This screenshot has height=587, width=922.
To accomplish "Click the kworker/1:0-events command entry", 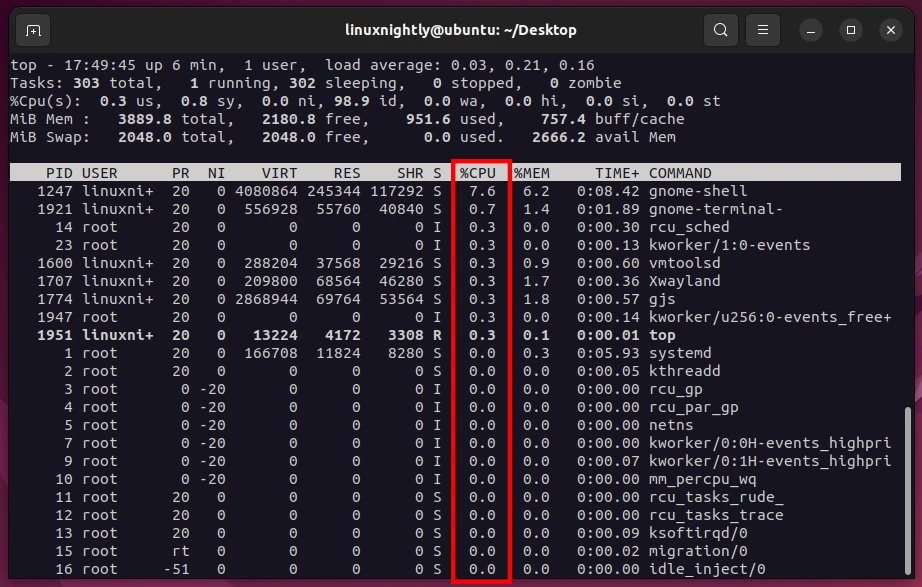I will (x=729, y=245).
